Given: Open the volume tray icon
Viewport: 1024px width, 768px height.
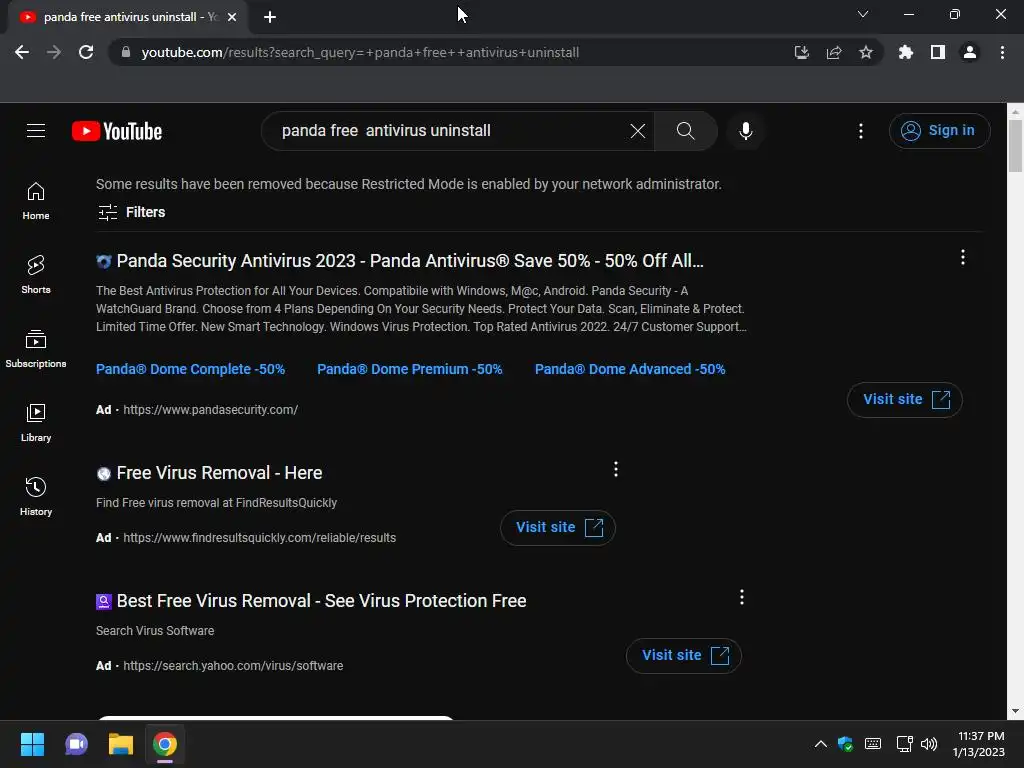Looking at the screenshot, I should tap(929, 744).
